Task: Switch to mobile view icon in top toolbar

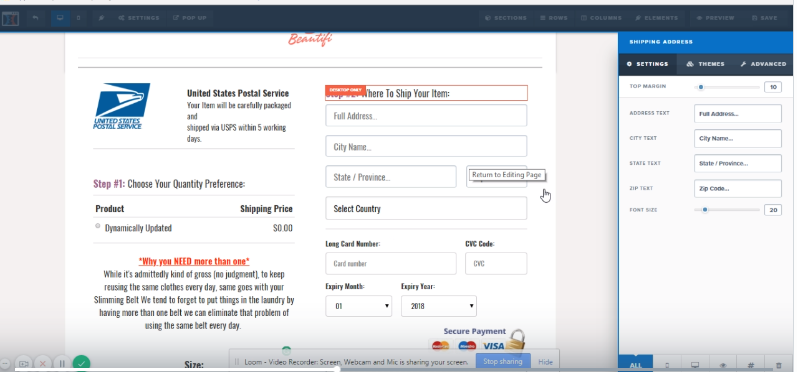Action: pyautogui.click(x=78, y=18)
